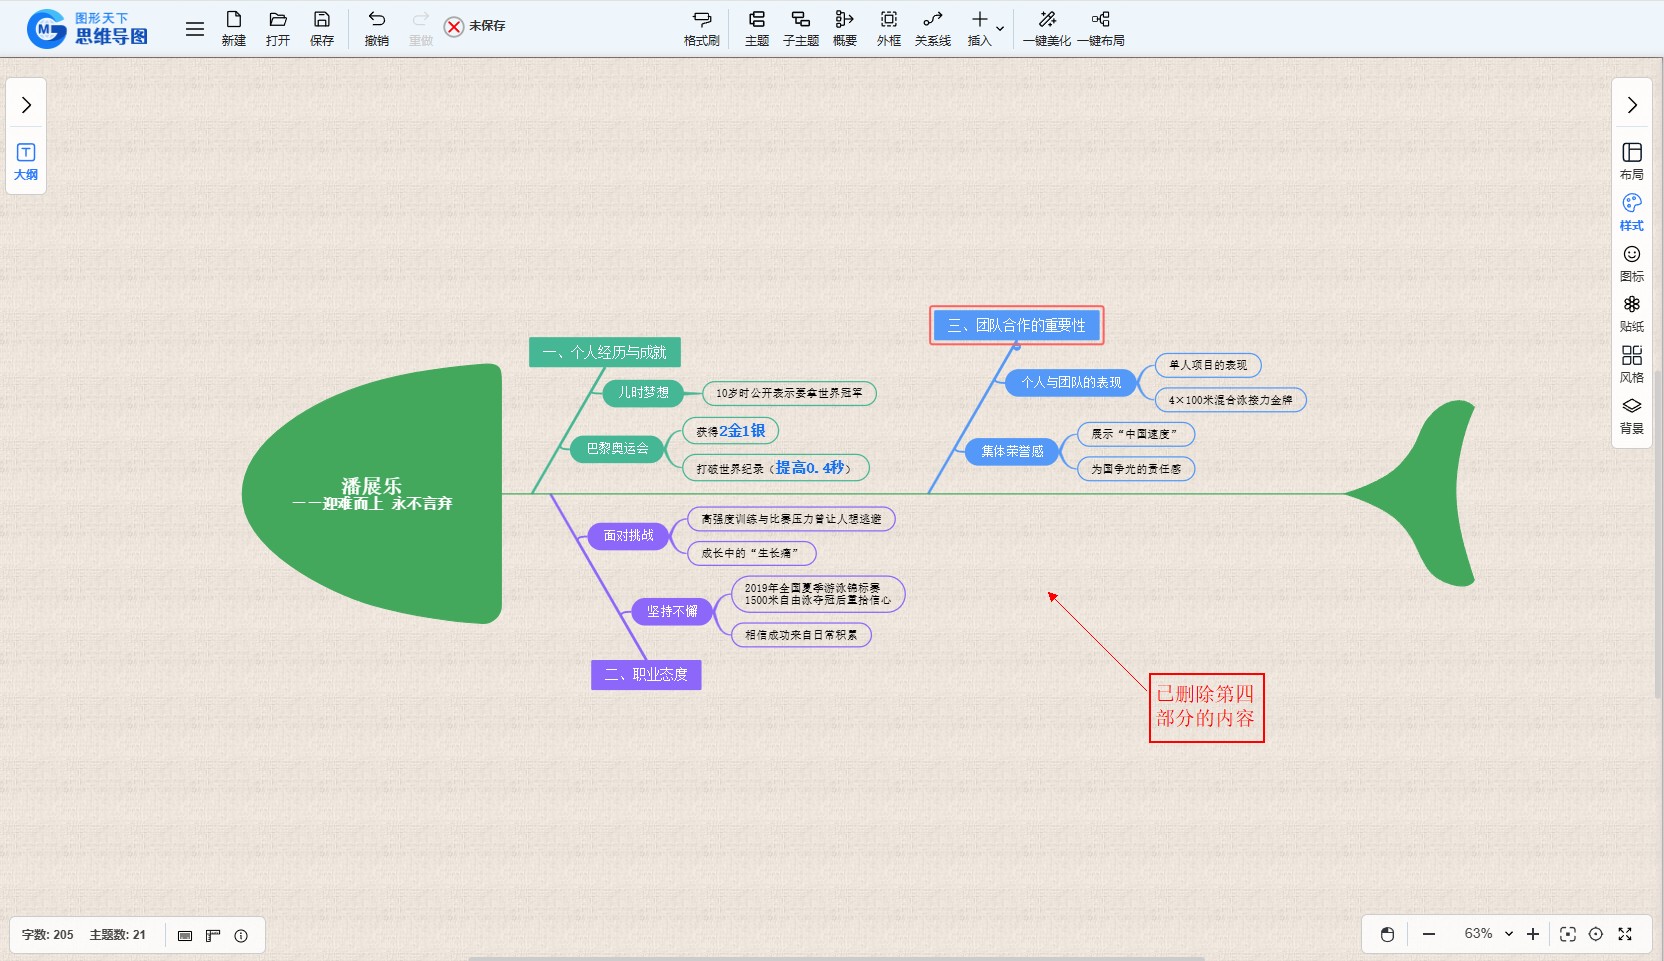Add a relationship line (关系线)
The image size is (1664, 961).
pyautogui.click(x=932, y=28)
